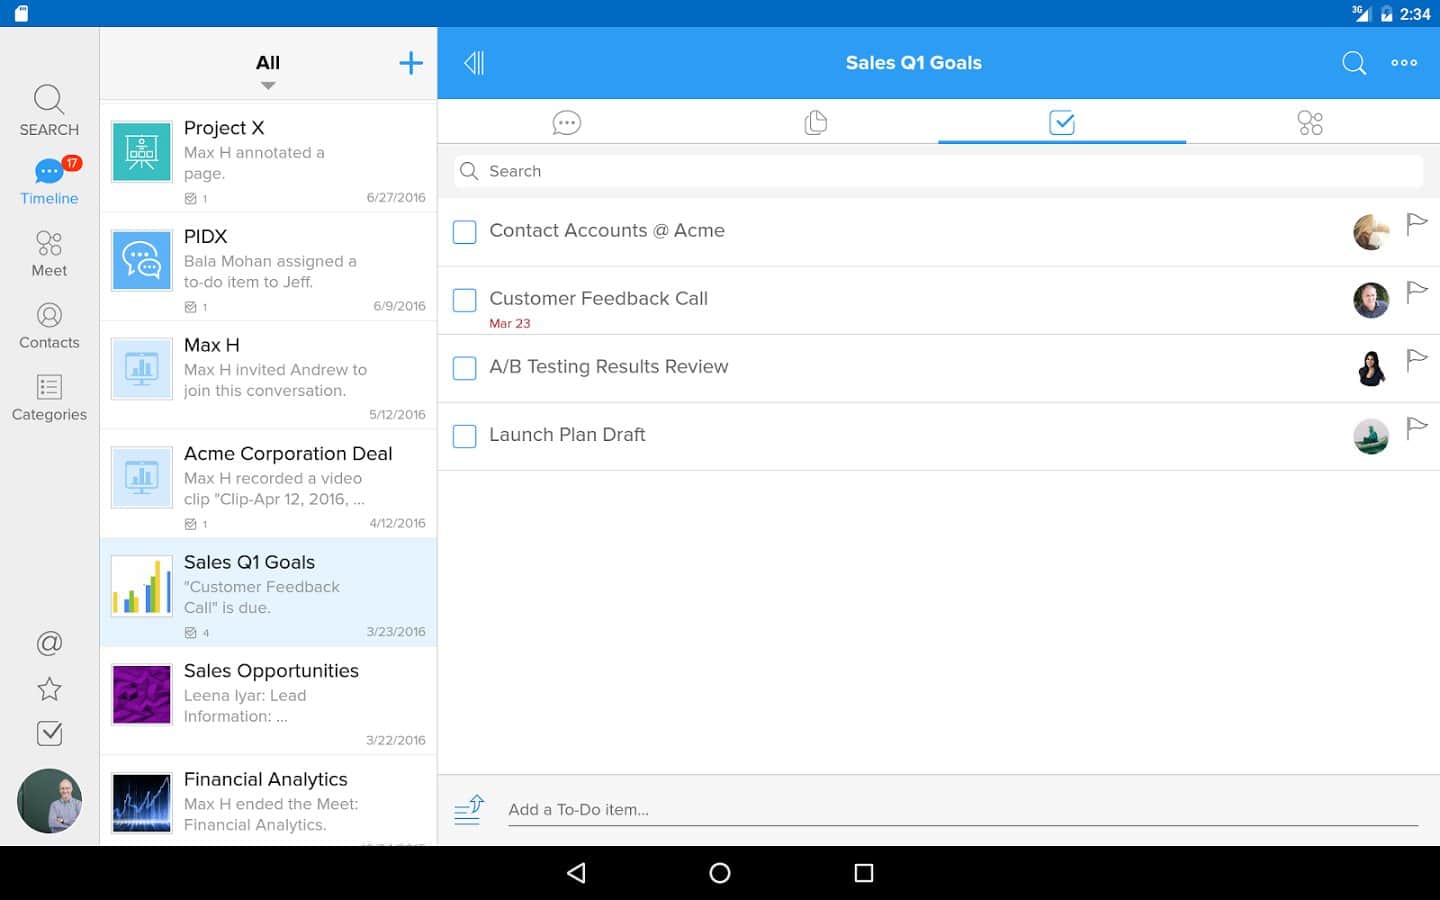This screenshot has height=900, width=1440.
Task: Open the Timeline with 17 notifications
Action: point(49,181)
